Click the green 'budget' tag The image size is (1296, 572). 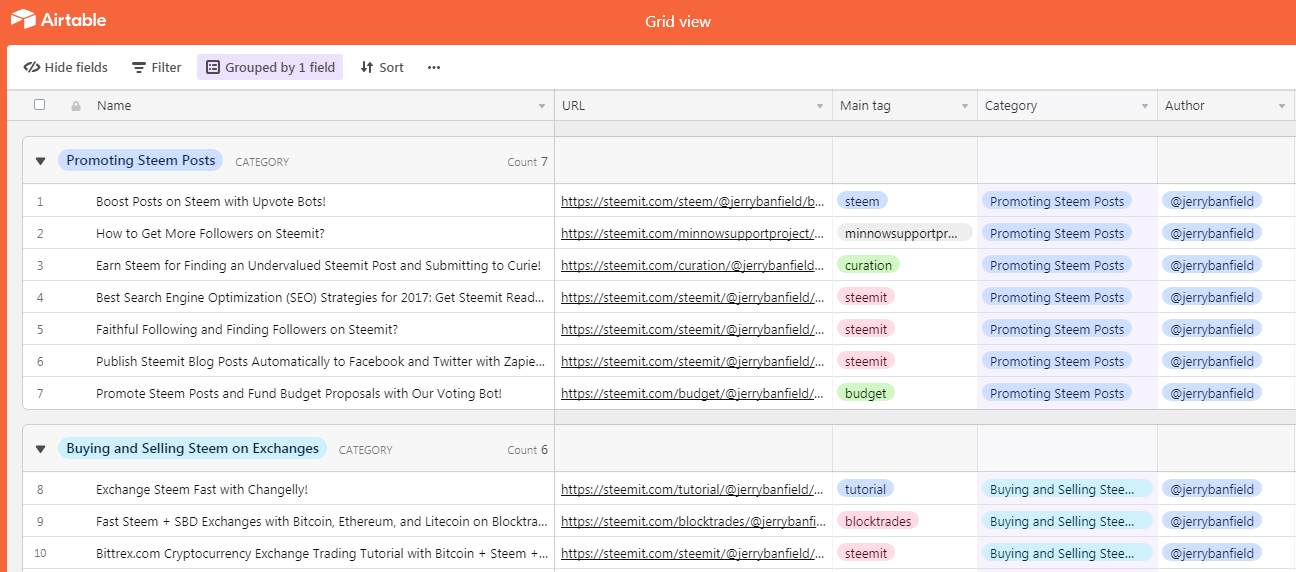pos(865,393)
